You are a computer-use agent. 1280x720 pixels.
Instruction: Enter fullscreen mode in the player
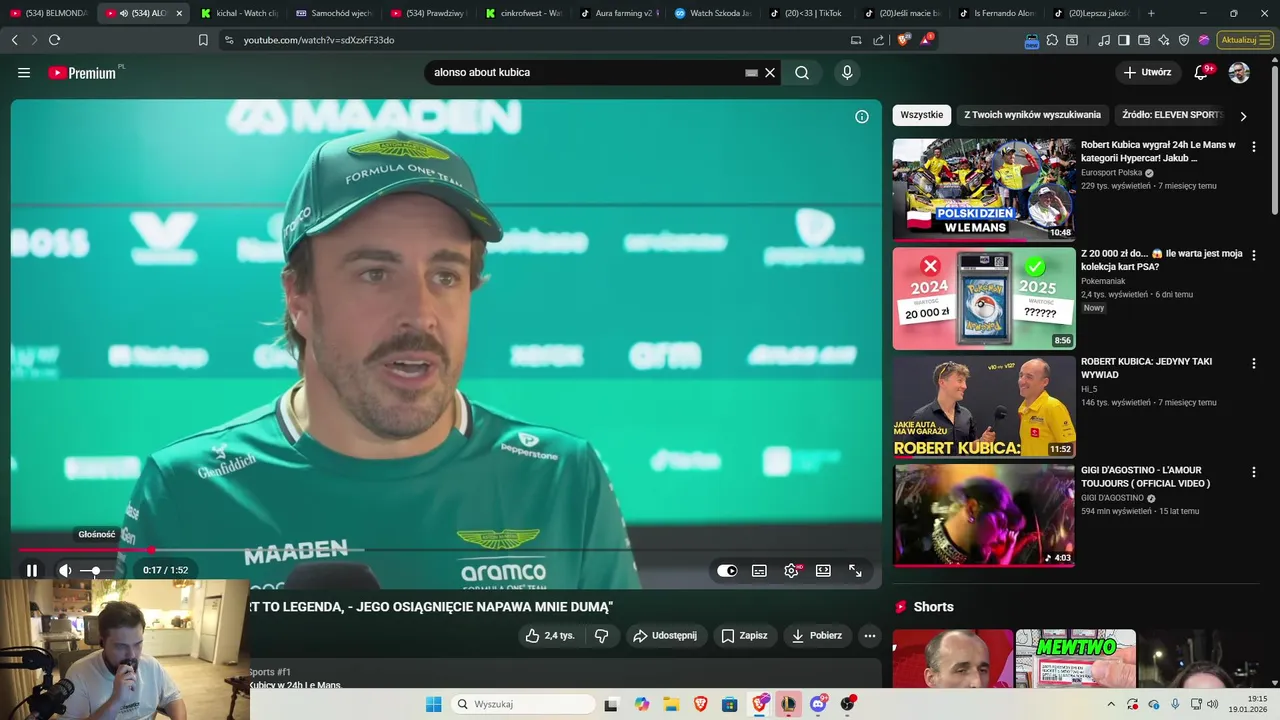[855, 571]
